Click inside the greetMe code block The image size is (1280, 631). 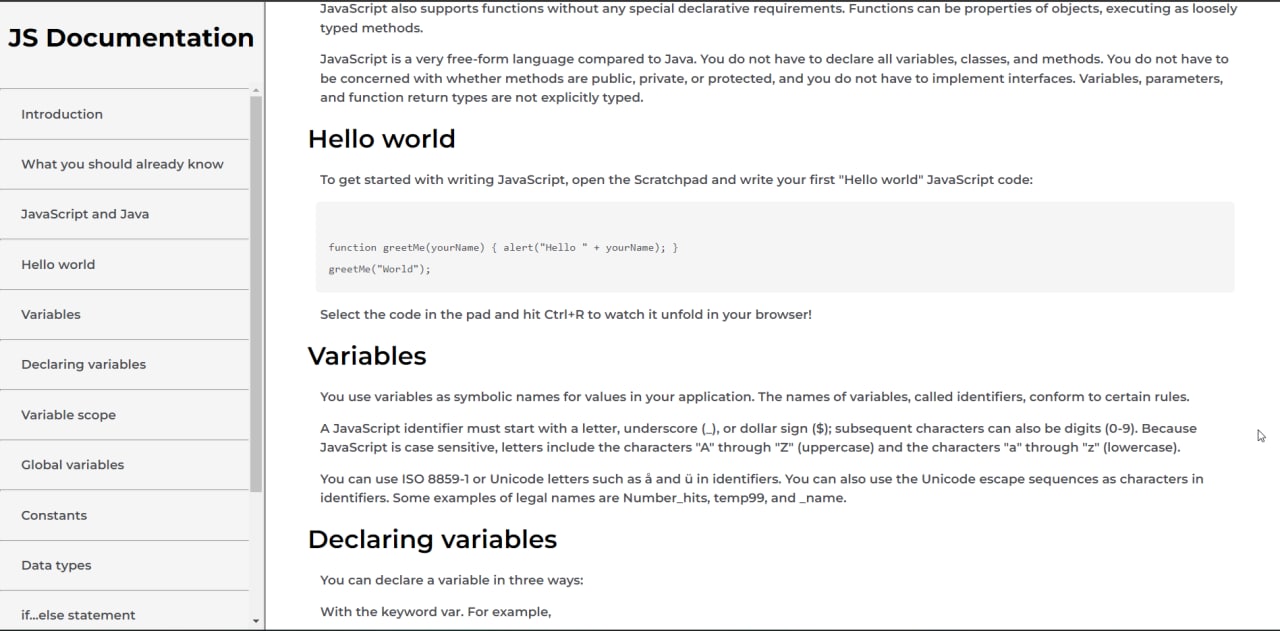775,247
